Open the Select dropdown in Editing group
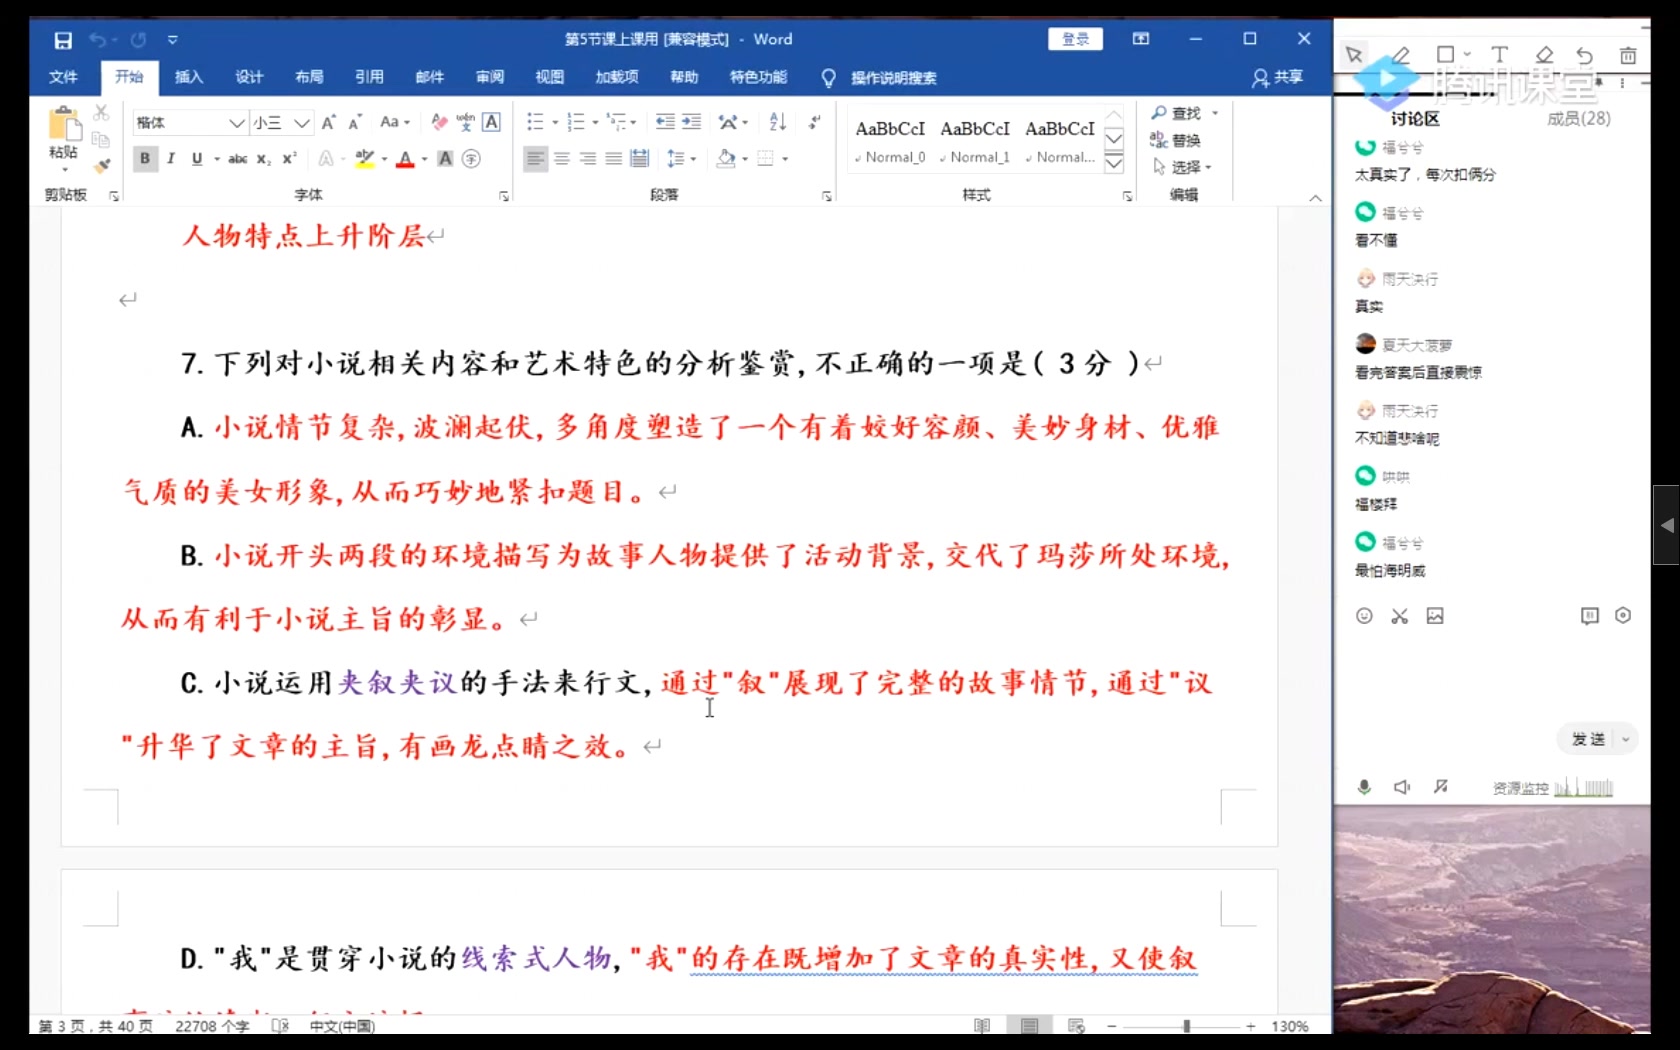Viewport: 1680px width, 1050px height. 1182,166
